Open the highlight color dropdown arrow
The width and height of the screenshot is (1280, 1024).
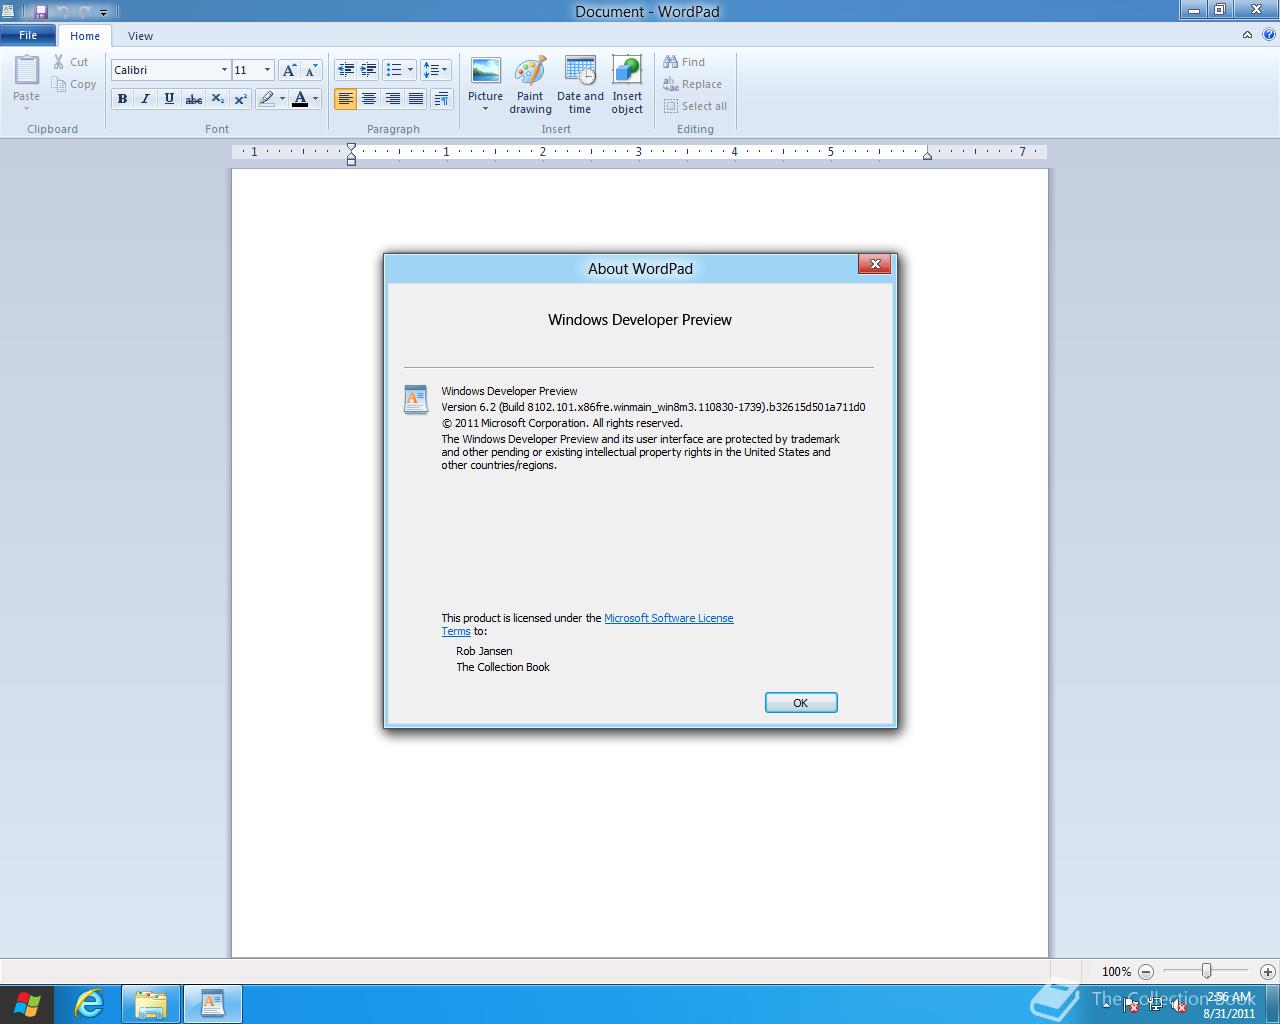click(282, 99)
